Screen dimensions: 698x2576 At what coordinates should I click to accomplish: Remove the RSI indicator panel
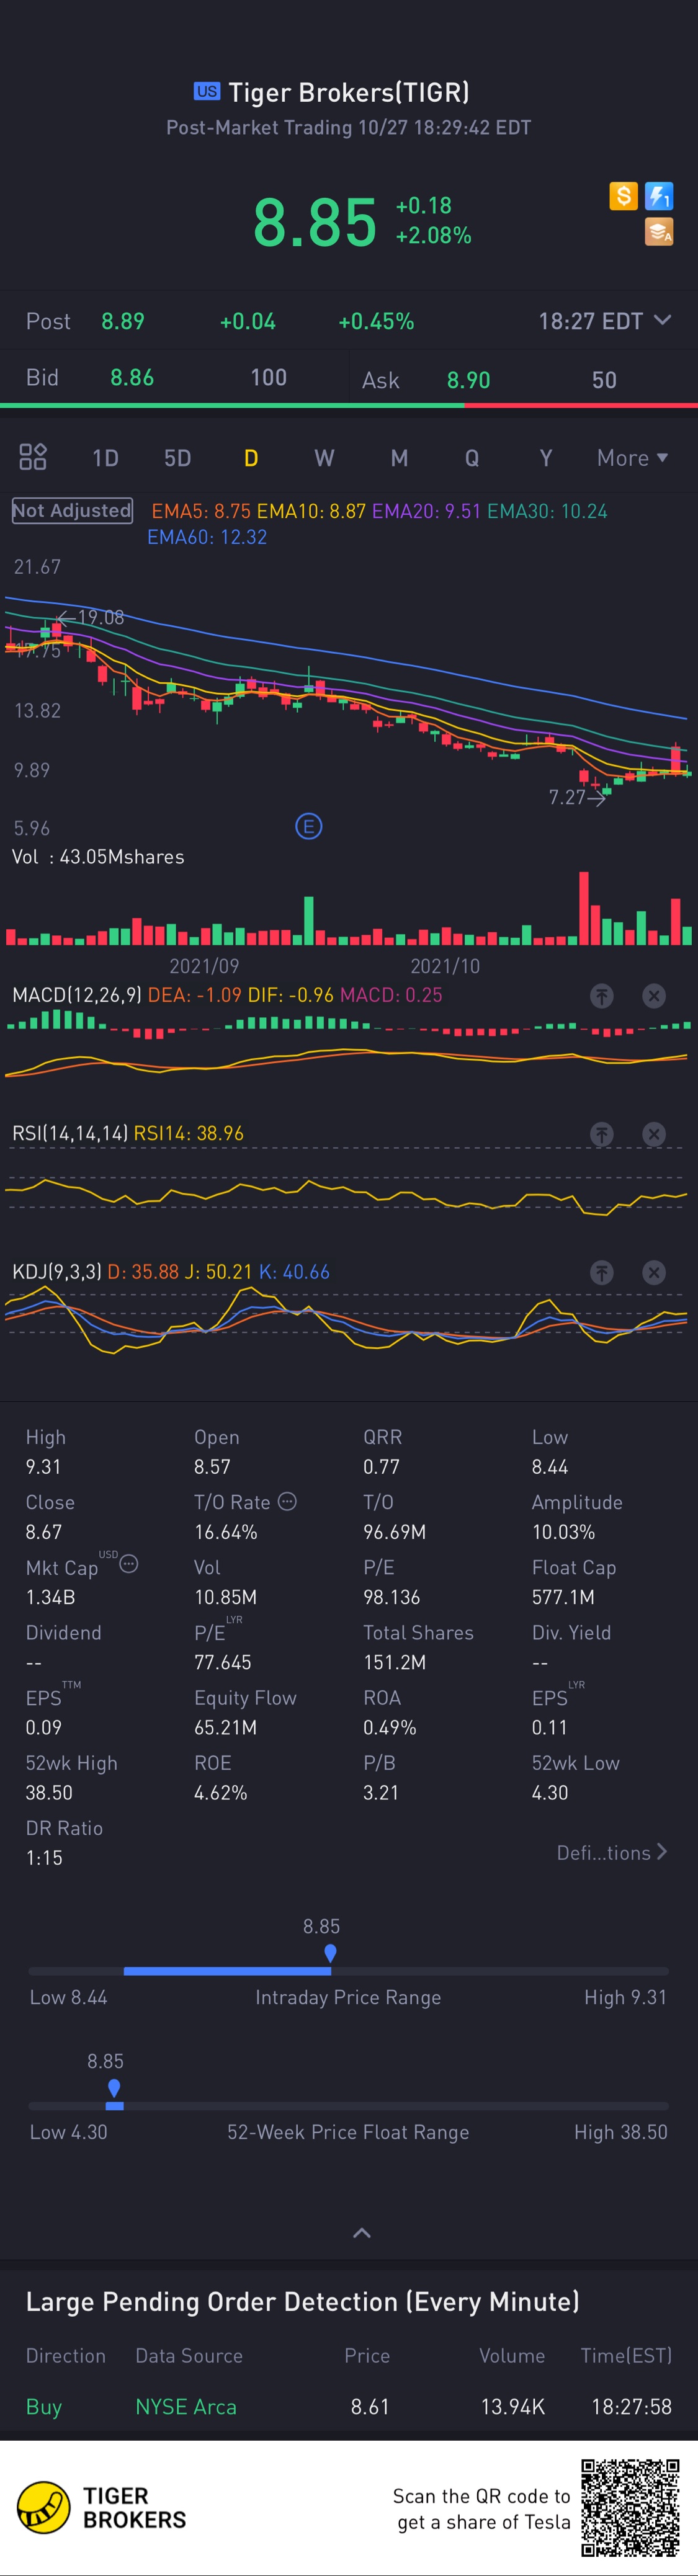654,1134
